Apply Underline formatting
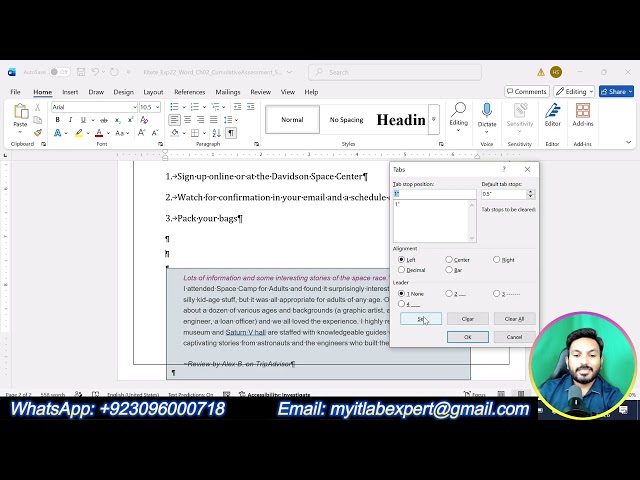Viewport: 640px width, 480px height. [83, 120]
